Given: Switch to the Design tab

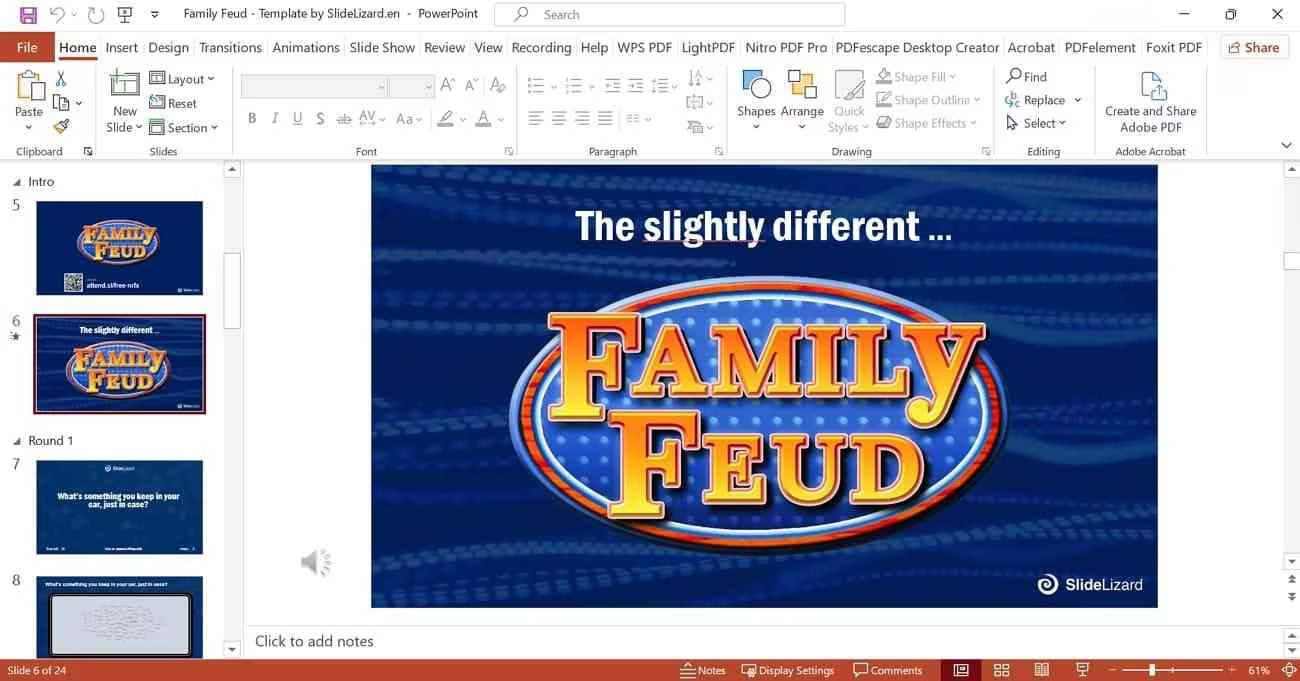Looking at the screenshot, I should 168,47.
